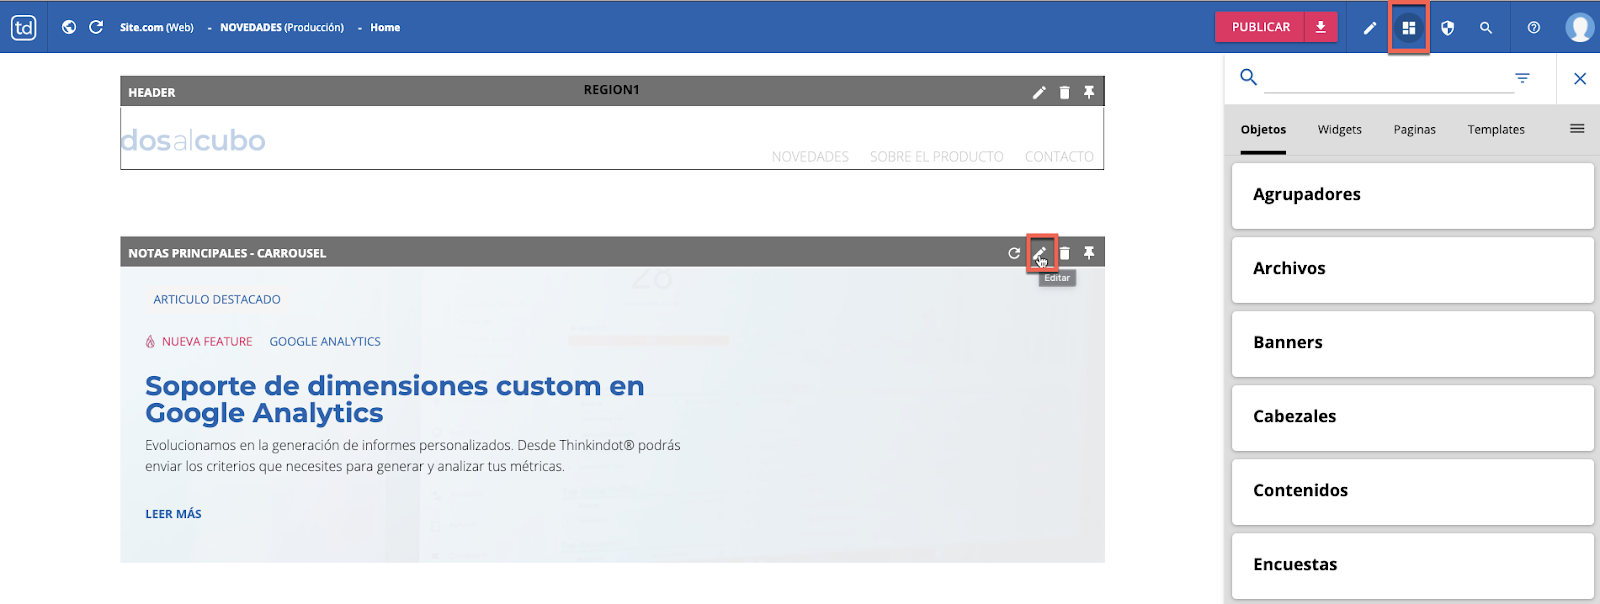Toggle the widgets dashboard panel icon

pos(1408,28)
